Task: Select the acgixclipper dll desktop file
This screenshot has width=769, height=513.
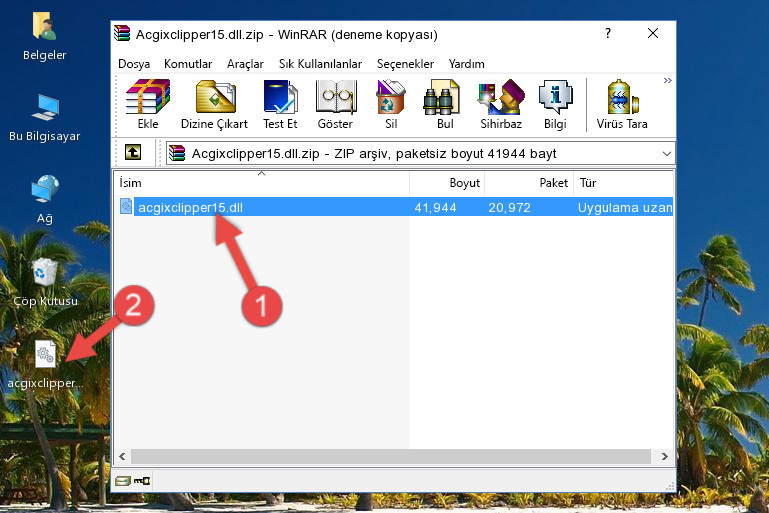Action: tap(45, 365)
